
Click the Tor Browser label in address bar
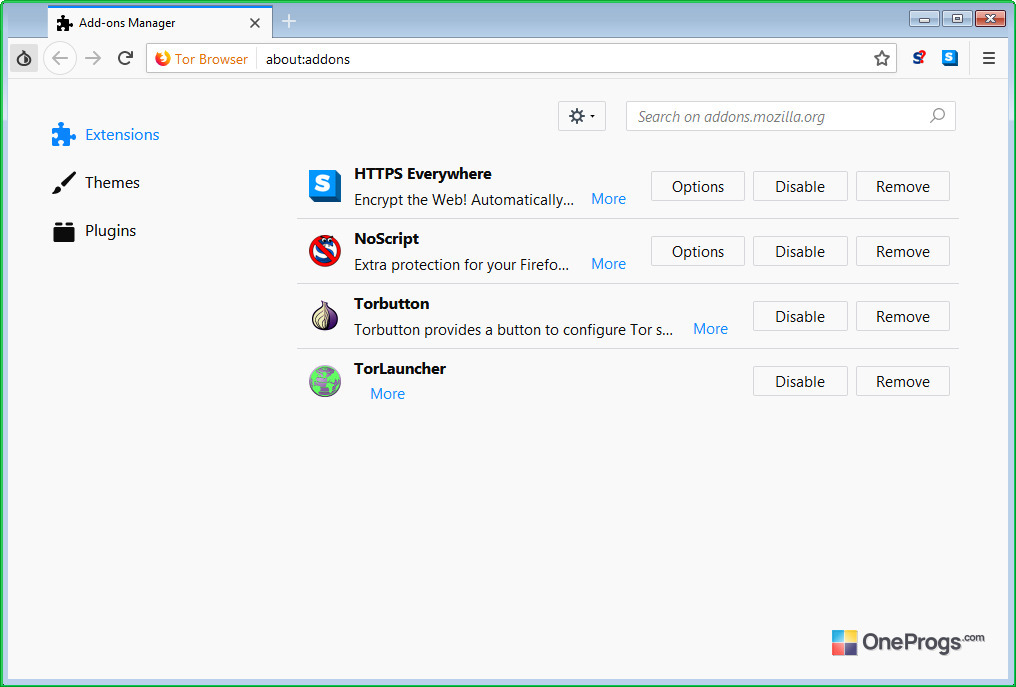[211, 59]
